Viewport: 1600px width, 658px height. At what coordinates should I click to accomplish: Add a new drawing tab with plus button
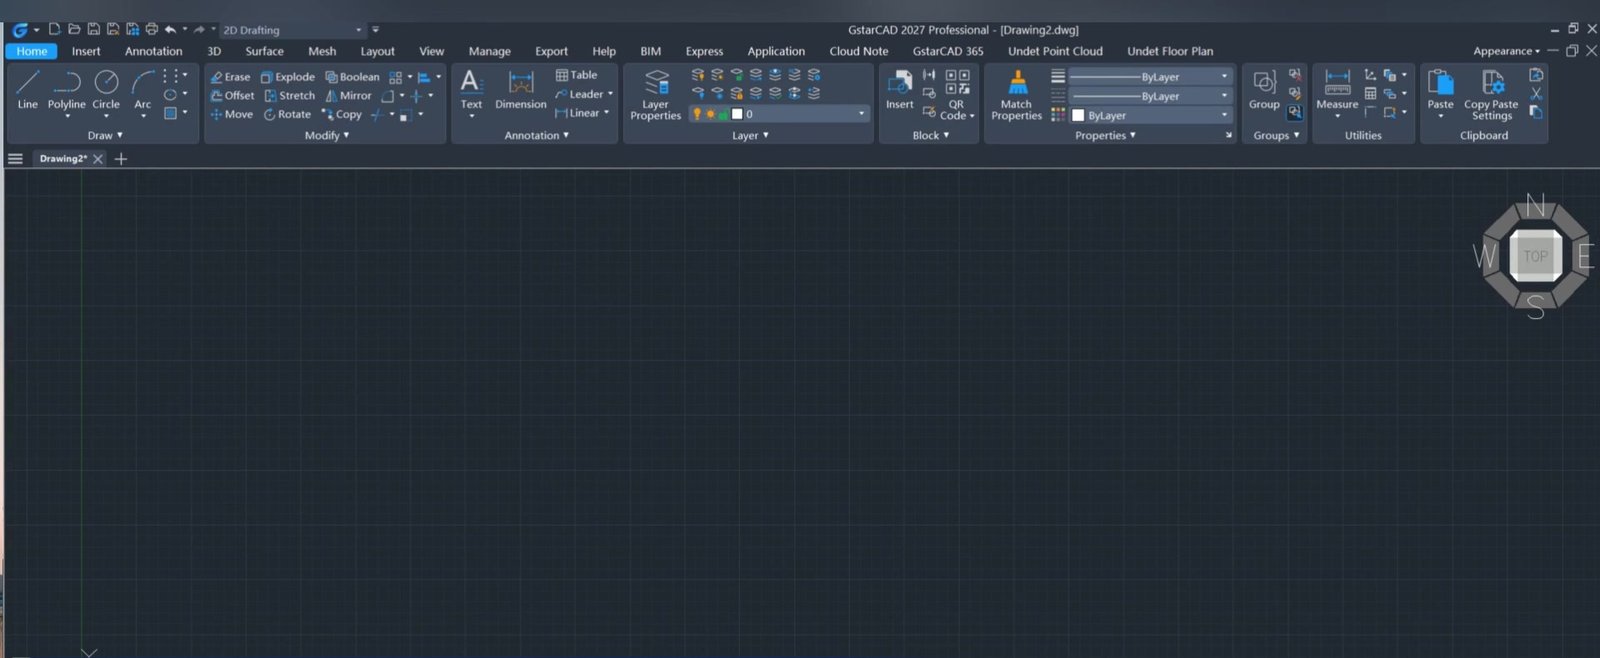pyautogui.click(x=121, y=159)
